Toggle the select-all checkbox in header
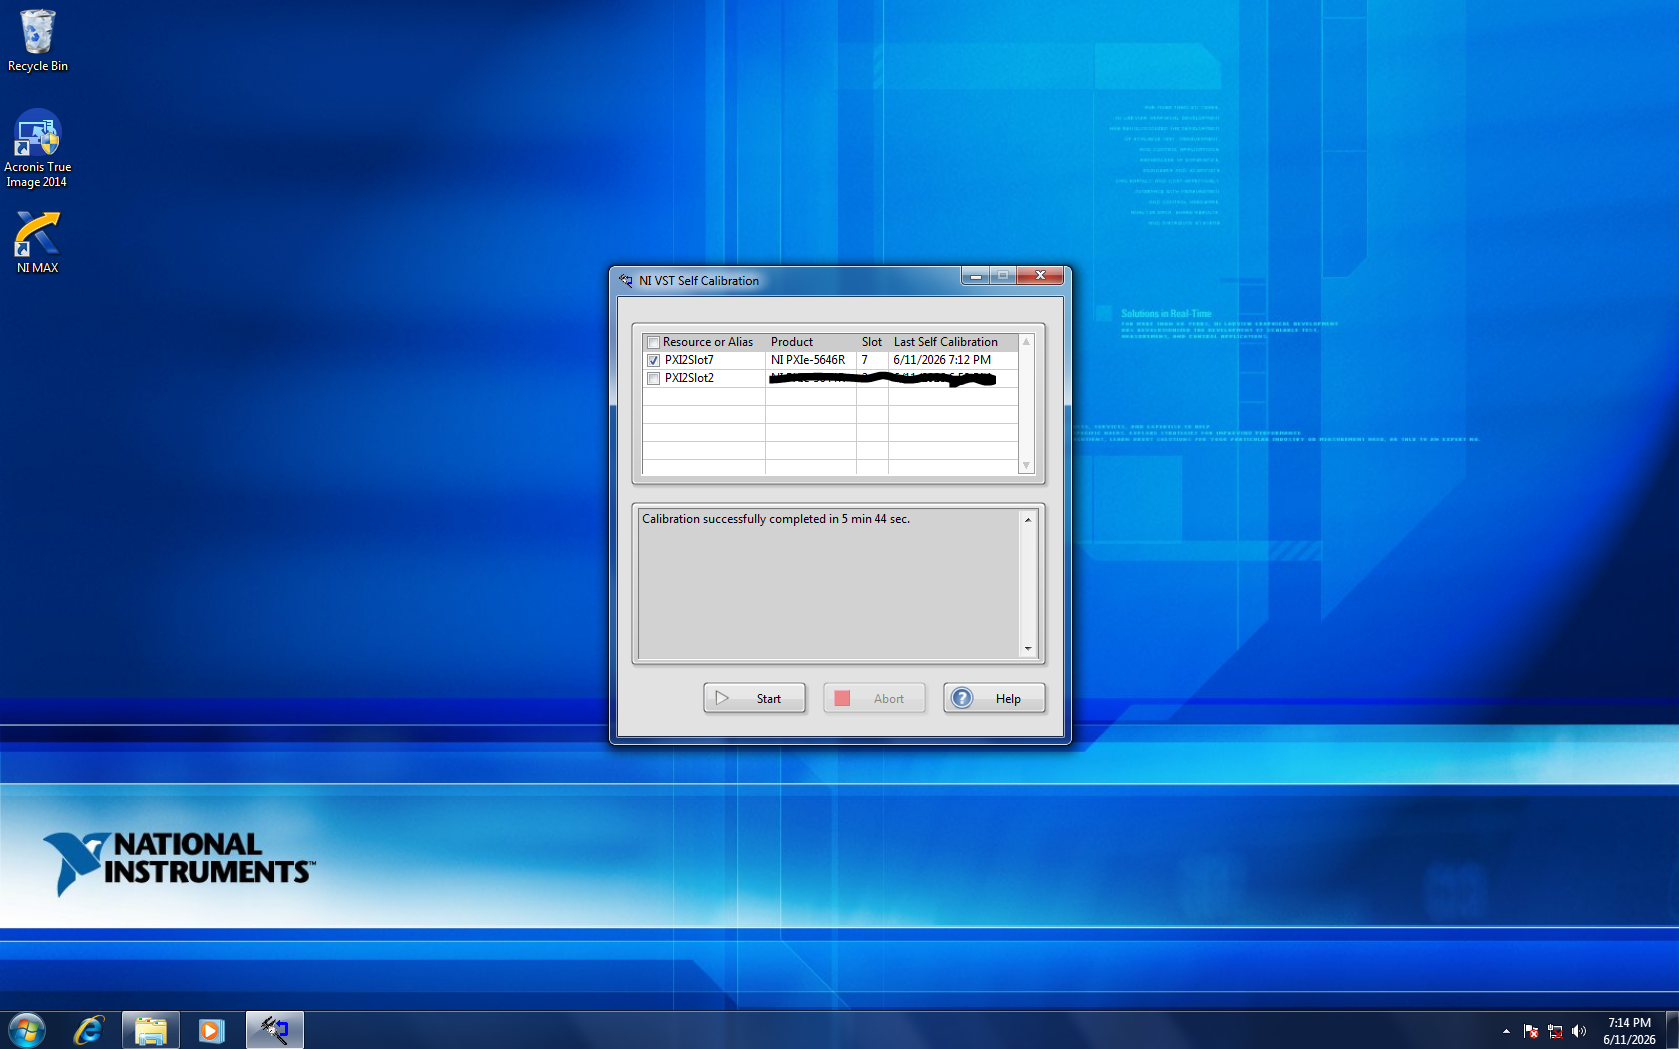The height and width of the screenshot is (1049, 1679). tap(654, 342)
